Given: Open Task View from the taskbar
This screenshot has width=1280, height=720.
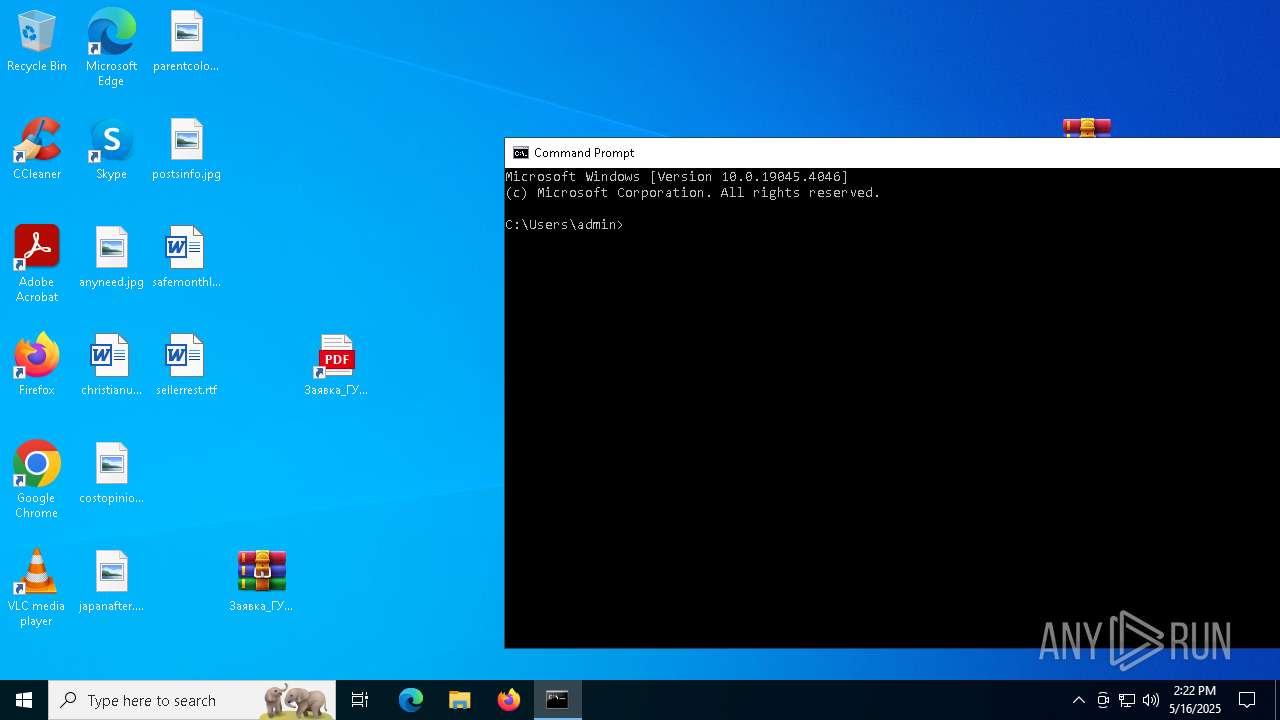Looking at the screenshot, I should coord(360,700).
